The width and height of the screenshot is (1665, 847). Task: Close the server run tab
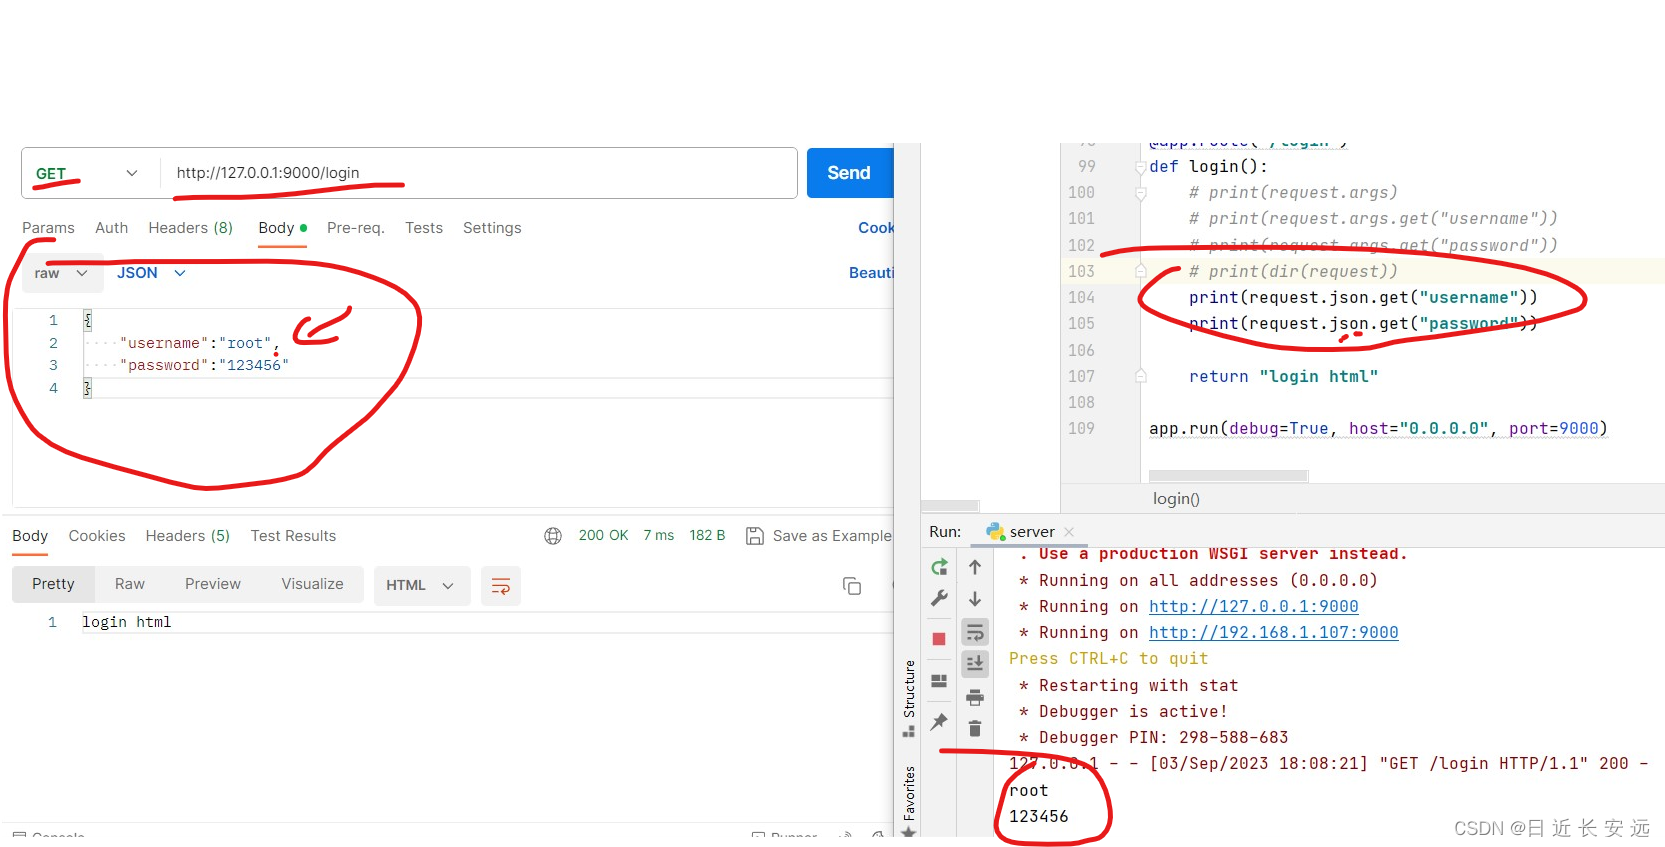(1069, 532)
